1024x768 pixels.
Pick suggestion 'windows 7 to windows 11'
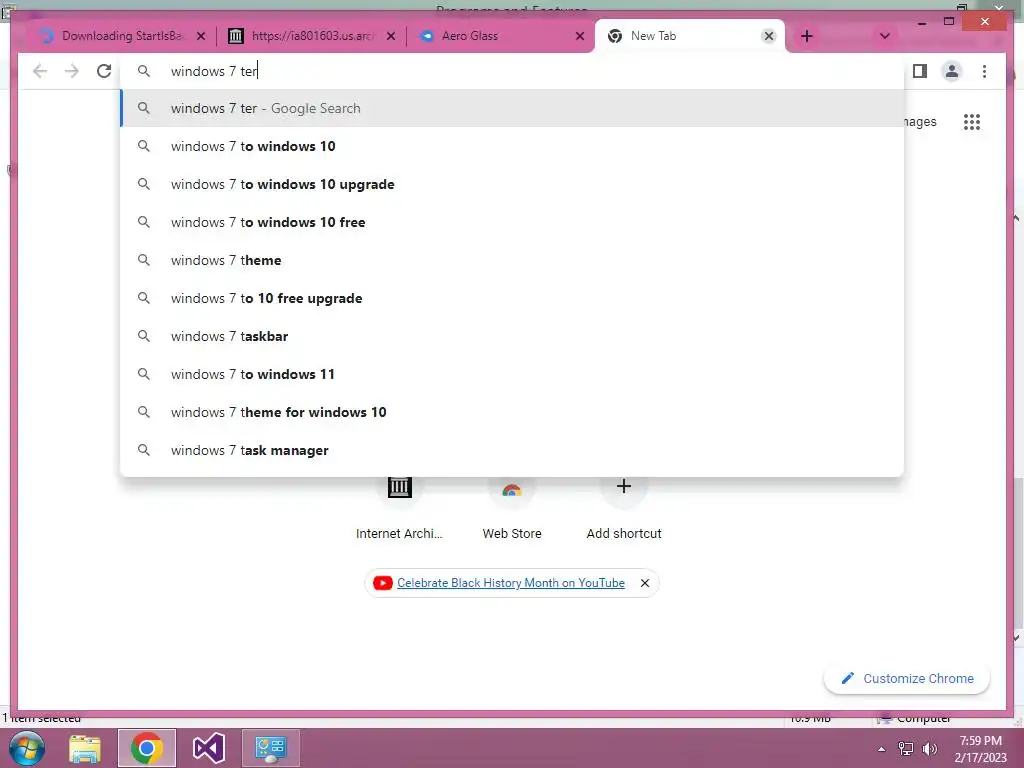click(x=513, y=374)
